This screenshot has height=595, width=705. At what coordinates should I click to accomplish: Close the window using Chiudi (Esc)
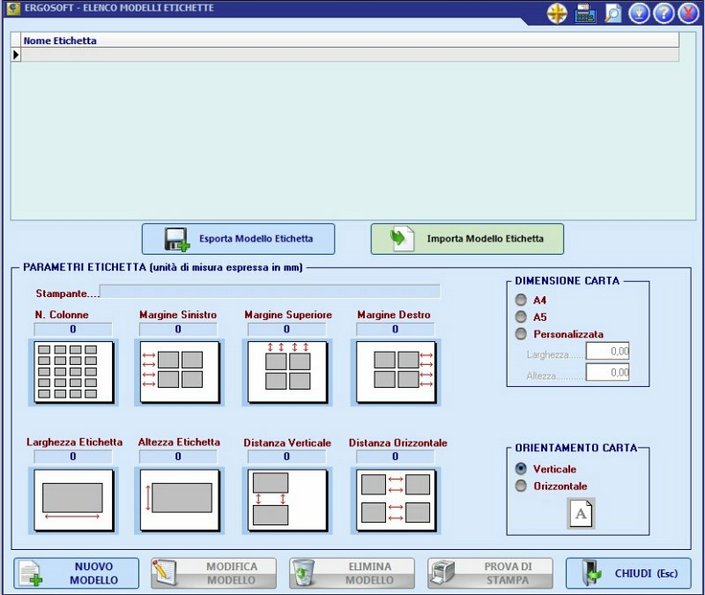tap(628, 573)
